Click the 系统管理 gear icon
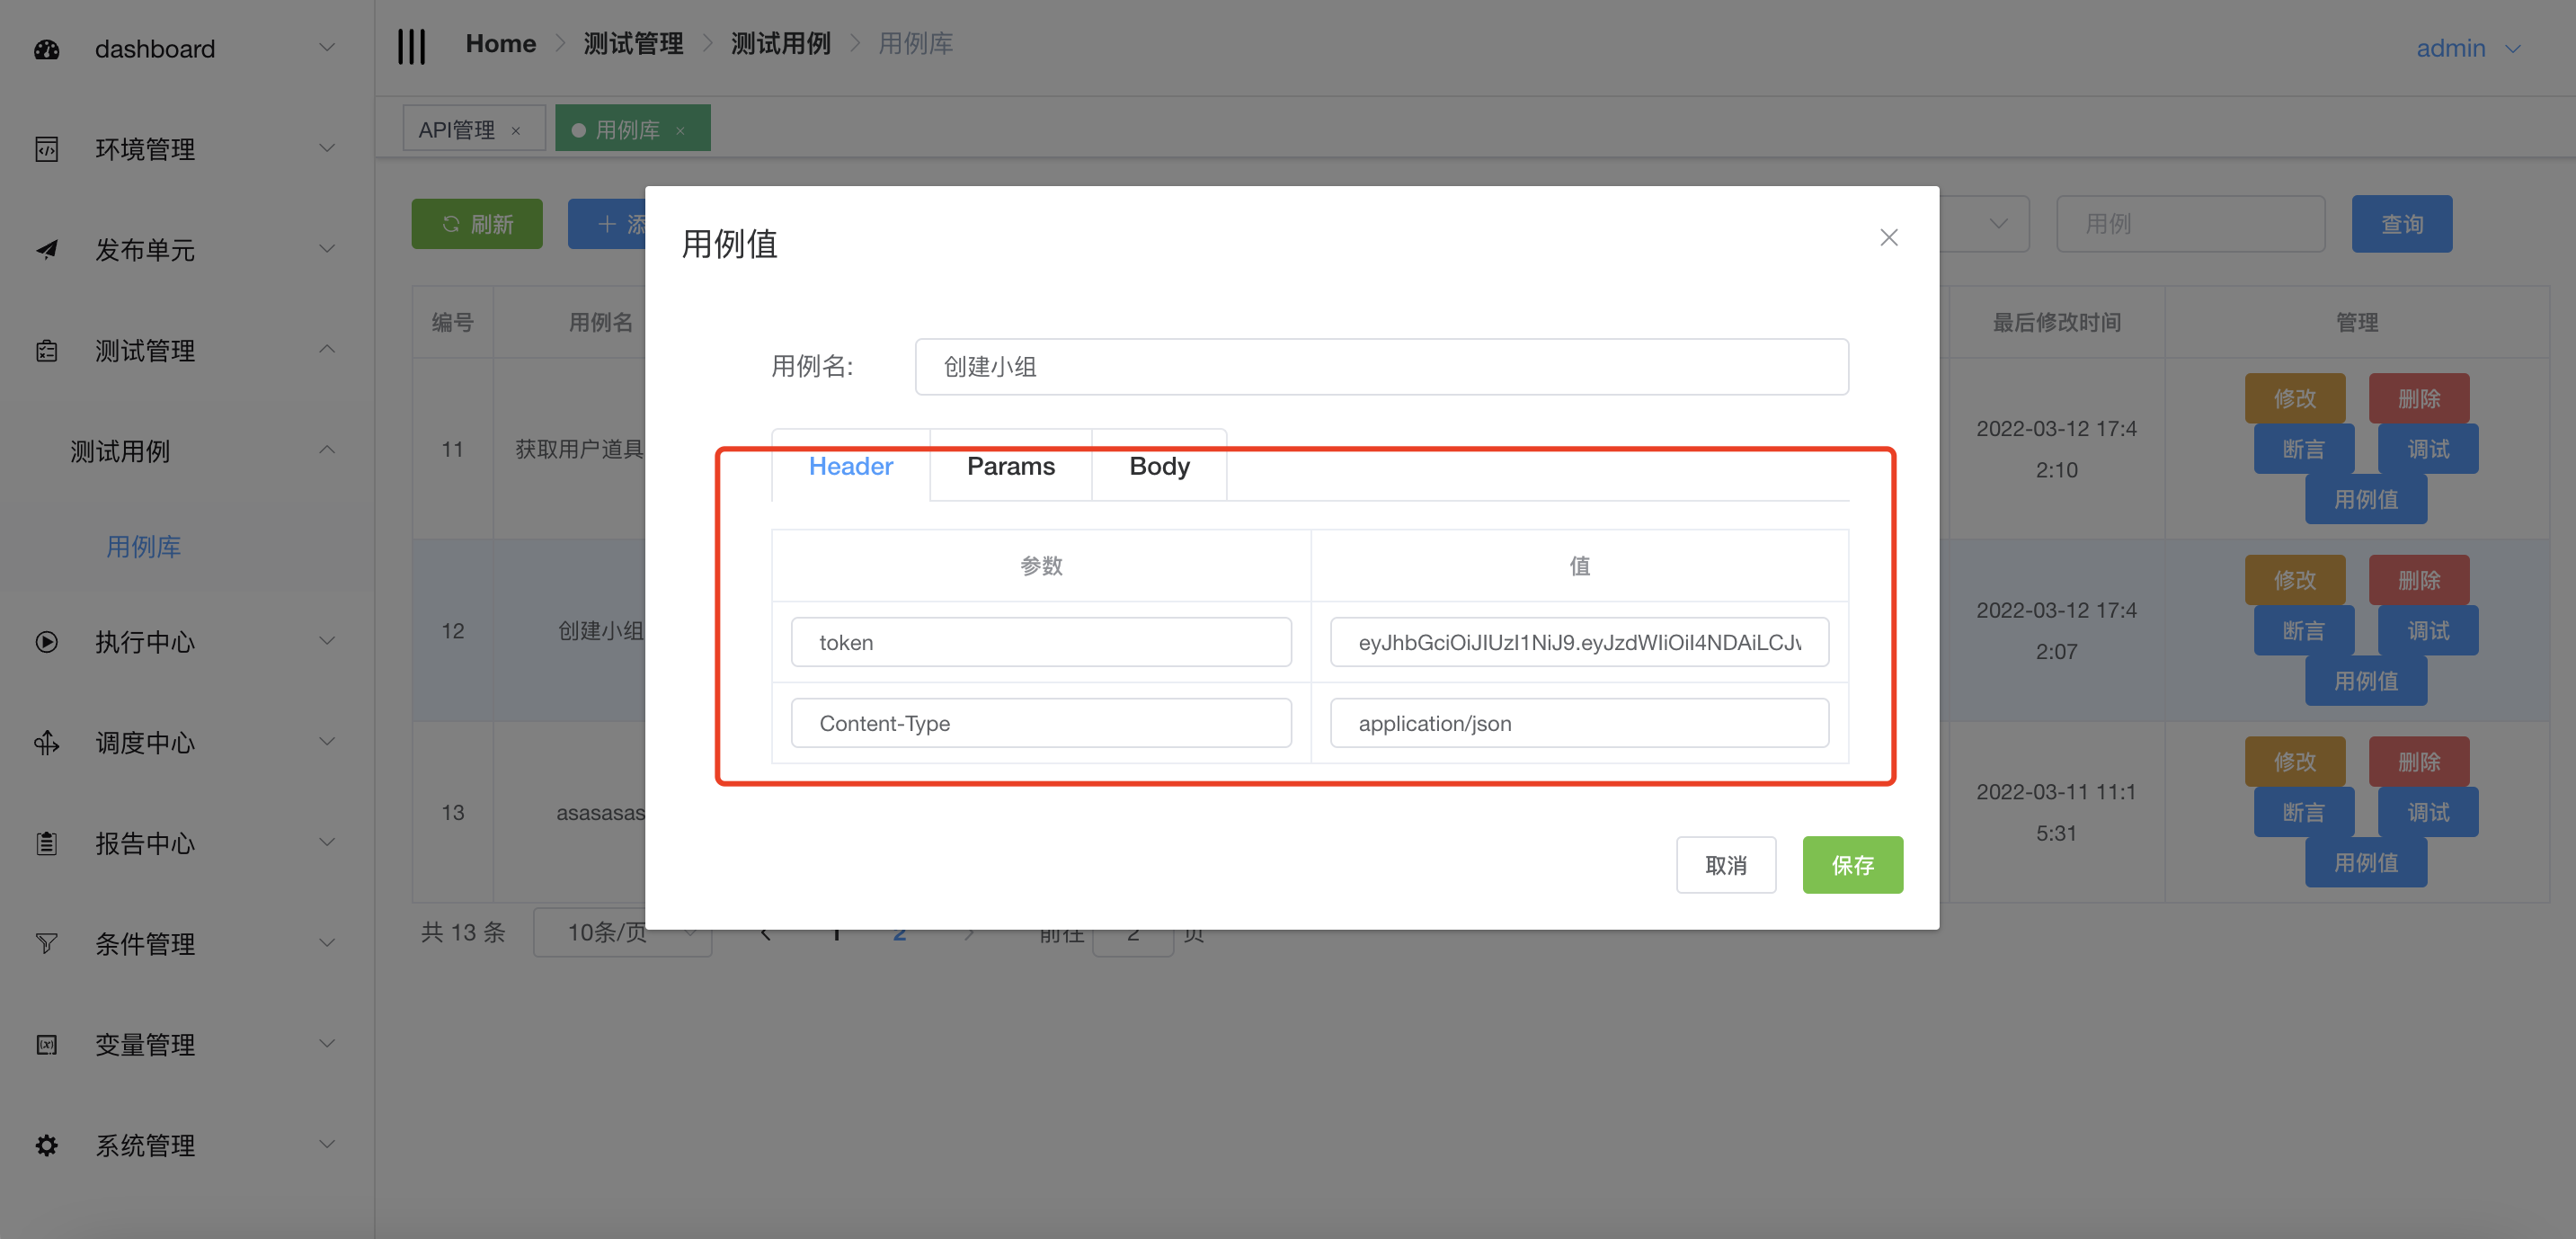 tap(47, 1145)
